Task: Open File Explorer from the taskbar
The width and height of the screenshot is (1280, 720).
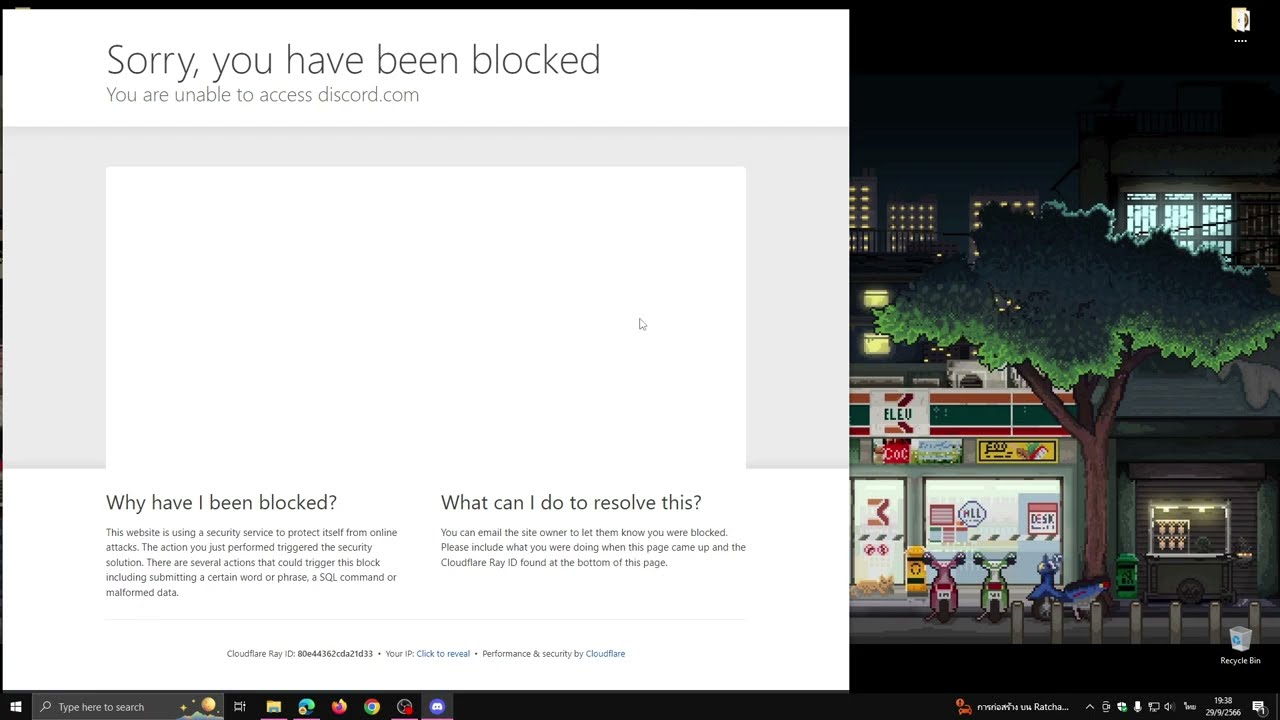Action: click(273, 707)
